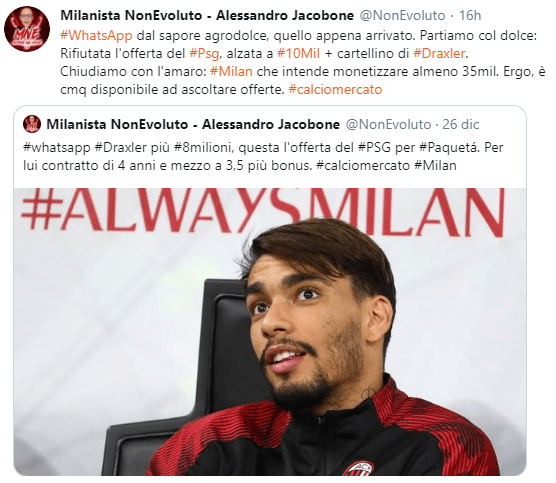The width and height of the screenshot is (556, 483).
Task: Click the quoted tweet text about Paquetá
Action: coord(263,156)
